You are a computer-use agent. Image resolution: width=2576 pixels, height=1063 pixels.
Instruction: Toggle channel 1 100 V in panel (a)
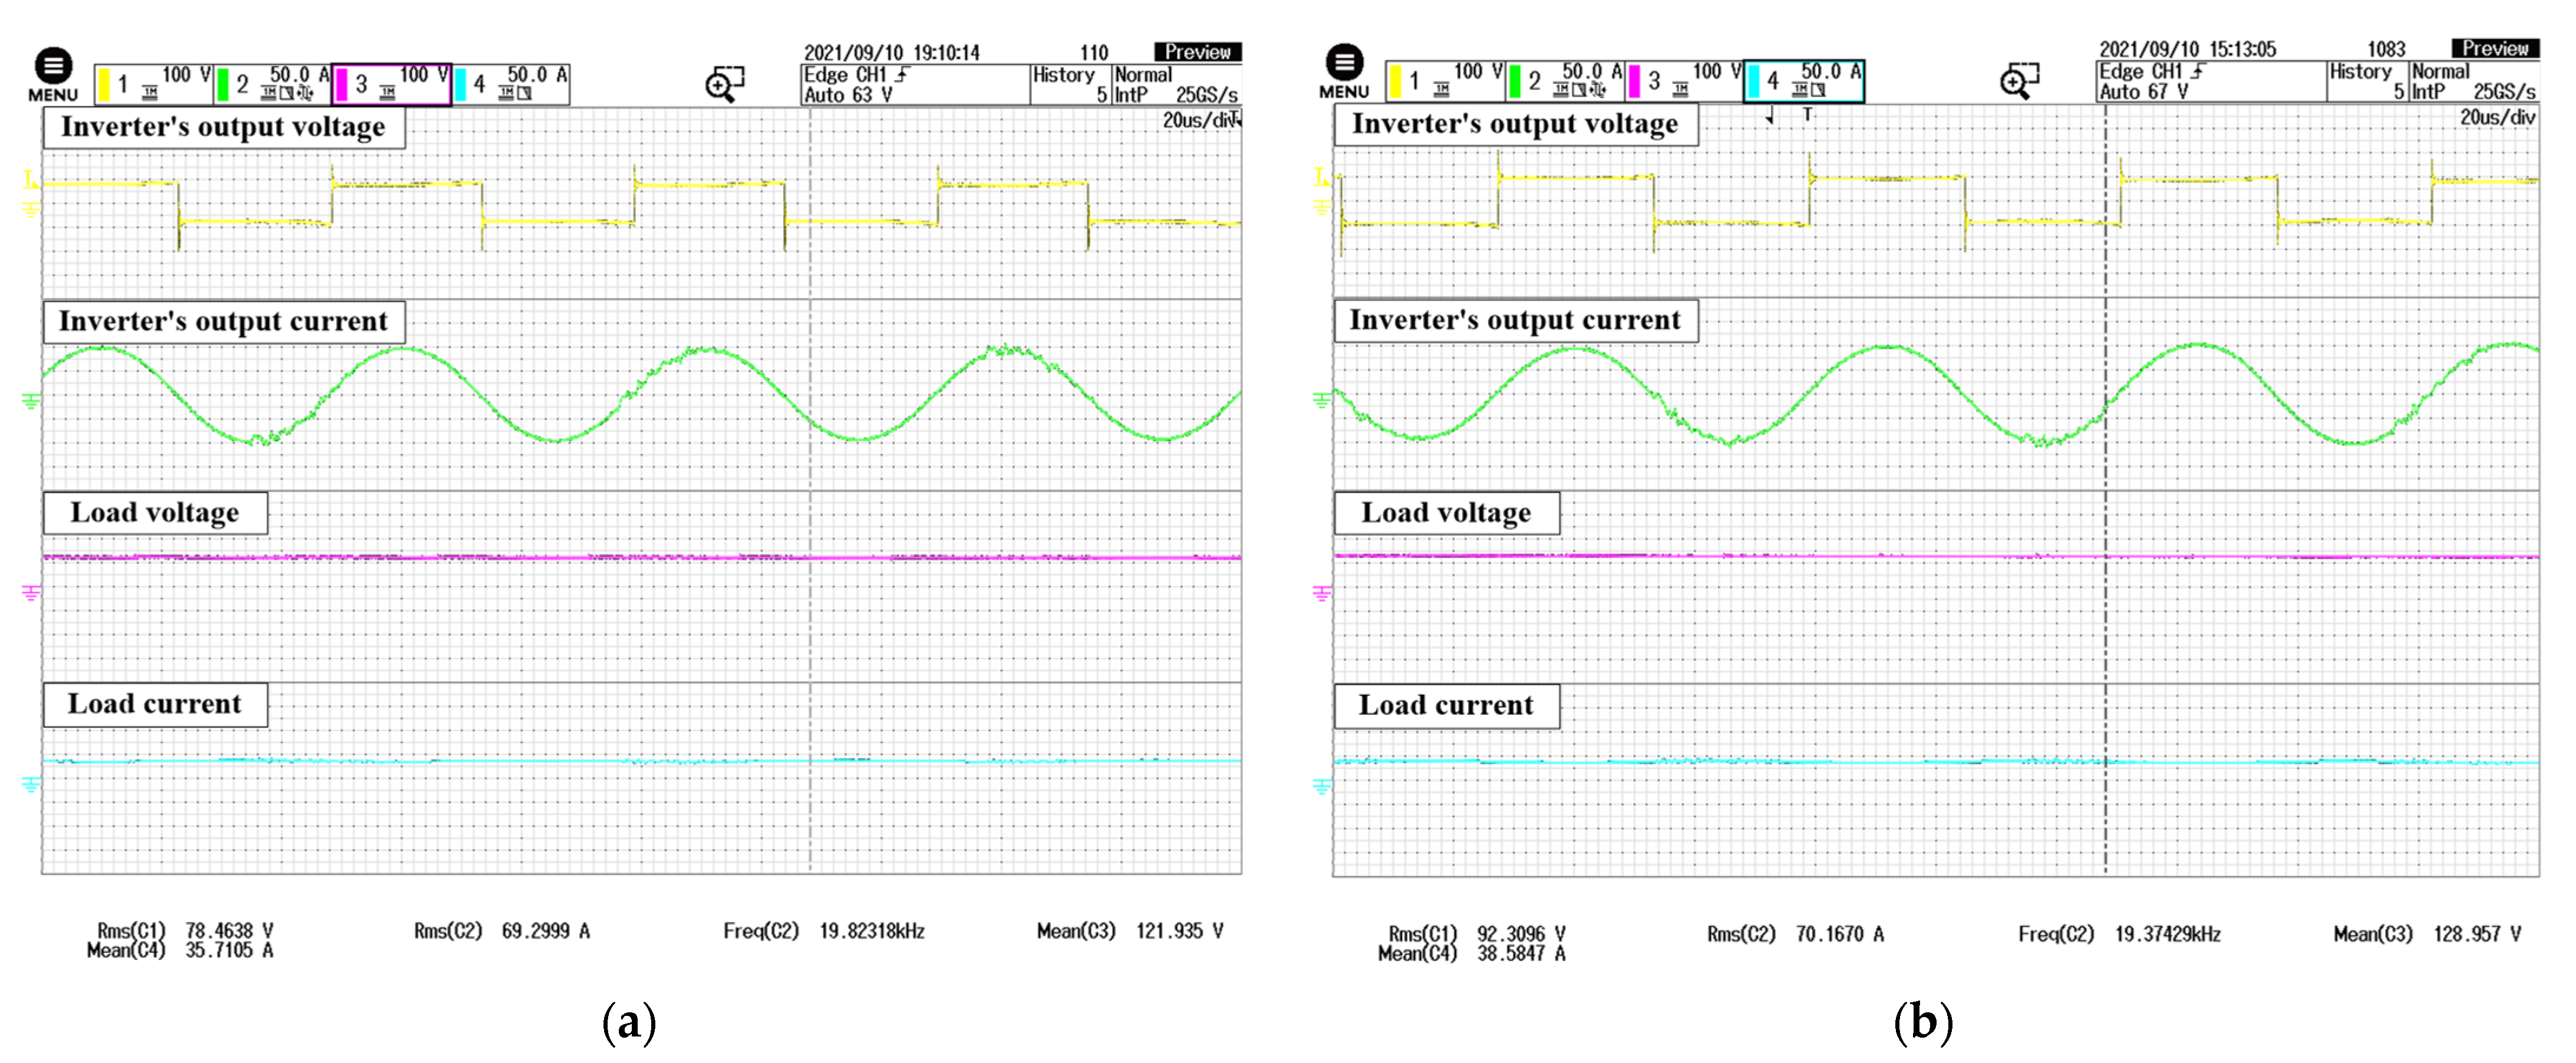(x=154, y=84)
